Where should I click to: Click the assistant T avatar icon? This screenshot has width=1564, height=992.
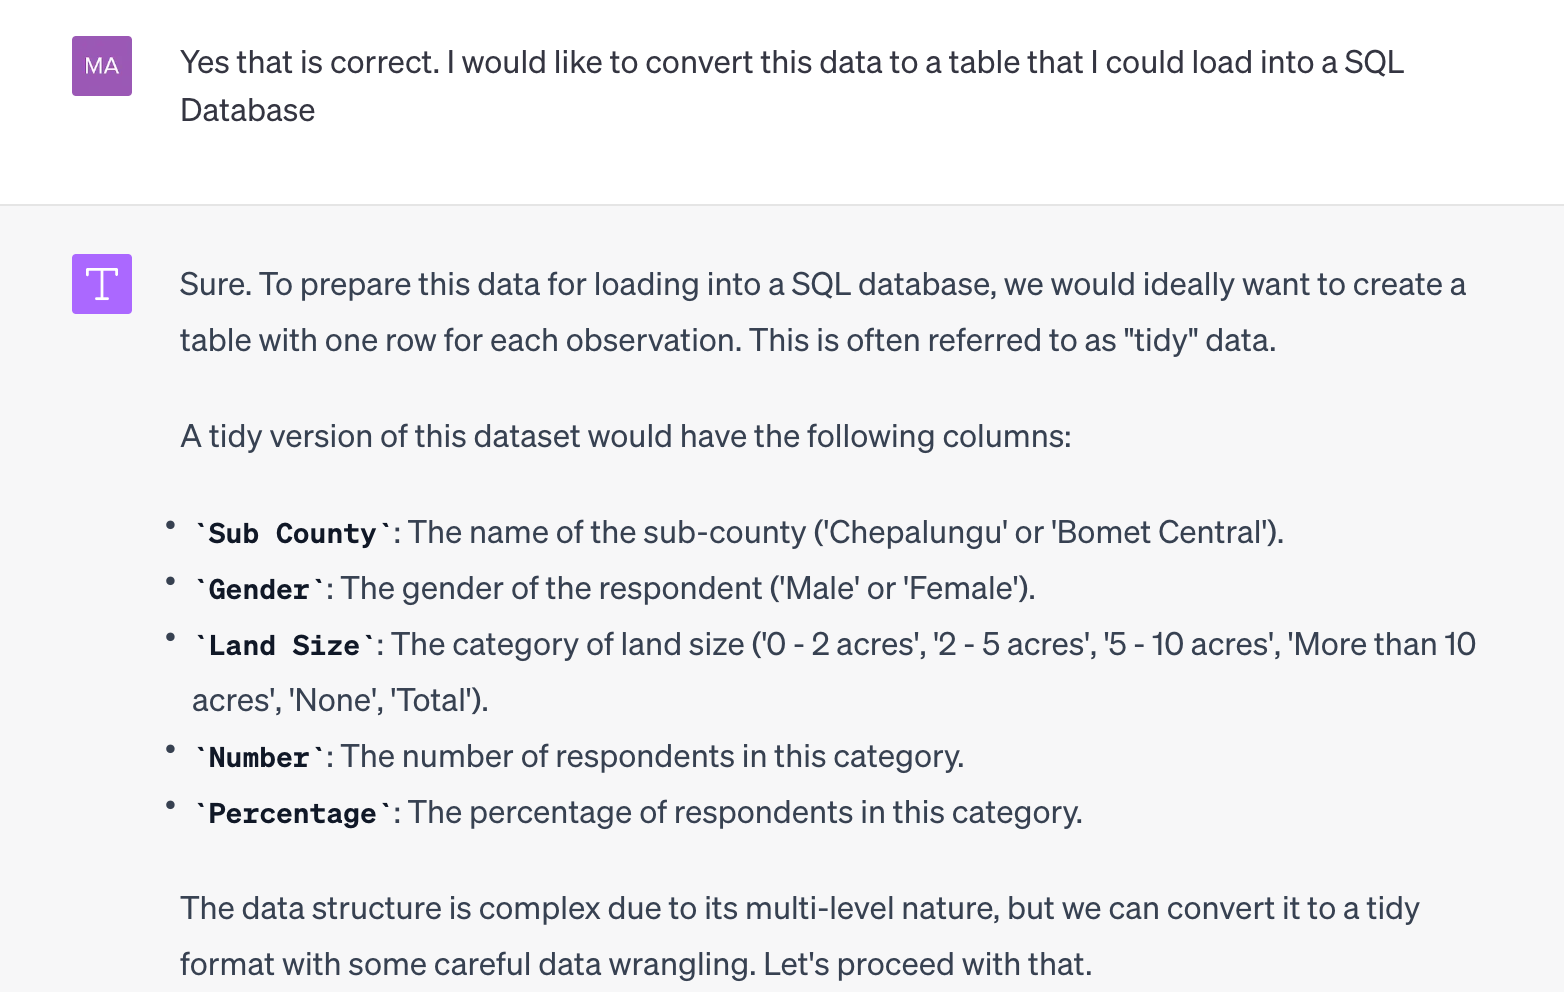tap(102, 284)
